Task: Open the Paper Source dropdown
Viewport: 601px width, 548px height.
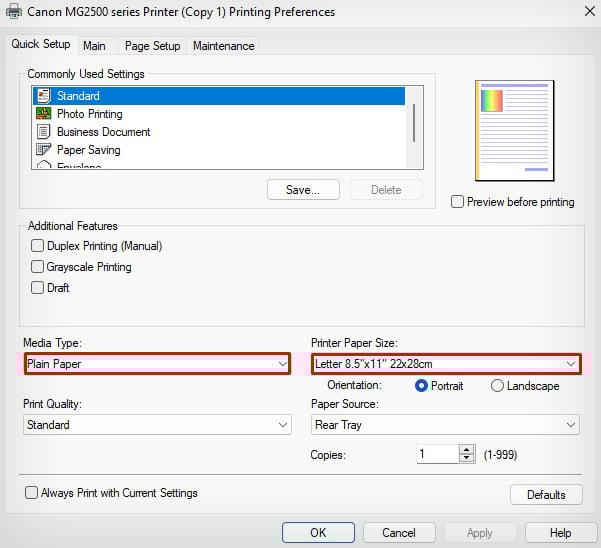Action: coord(445,425)
